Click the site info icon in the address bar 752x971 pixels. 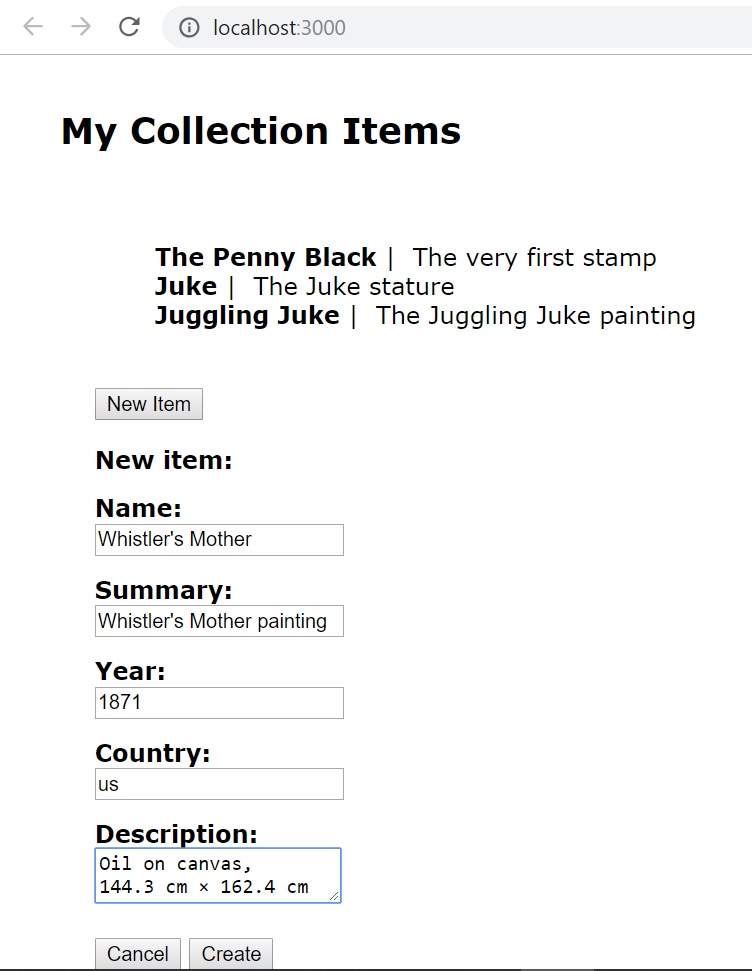pyautogui.click(x=189, y=28)
